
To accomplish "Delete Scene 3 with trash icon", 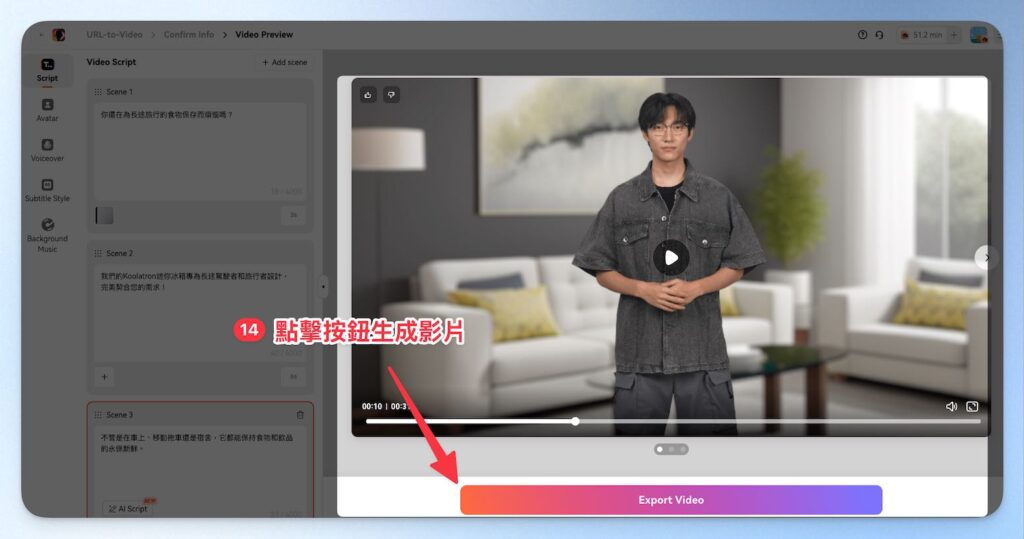I will coord(300,415).
